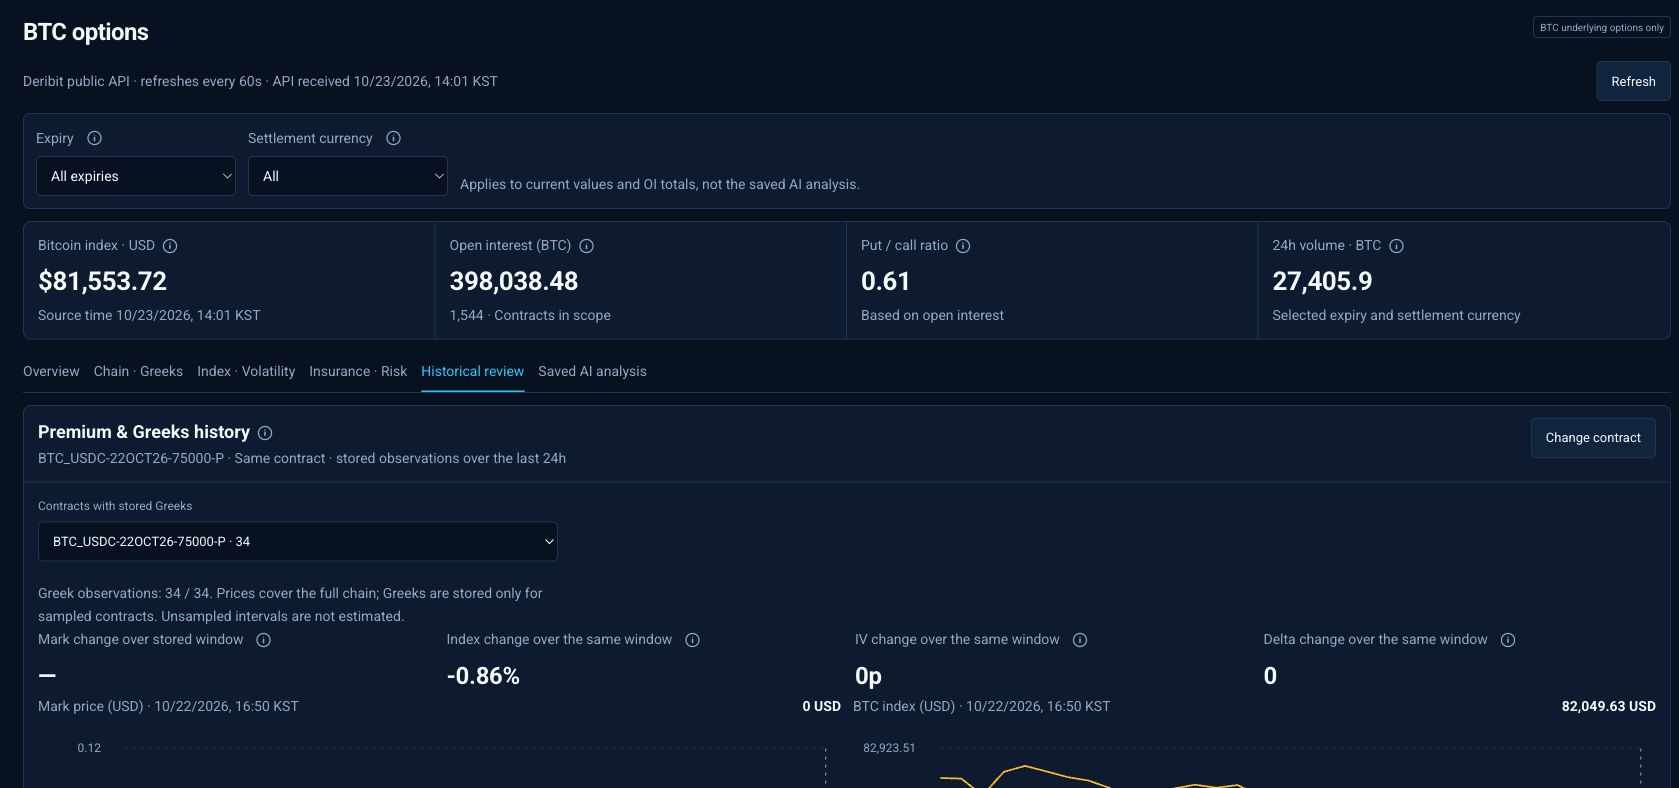Show info for Open interest (BTC)
This screenshot has height=788, width=1679.
pos(587,246)
